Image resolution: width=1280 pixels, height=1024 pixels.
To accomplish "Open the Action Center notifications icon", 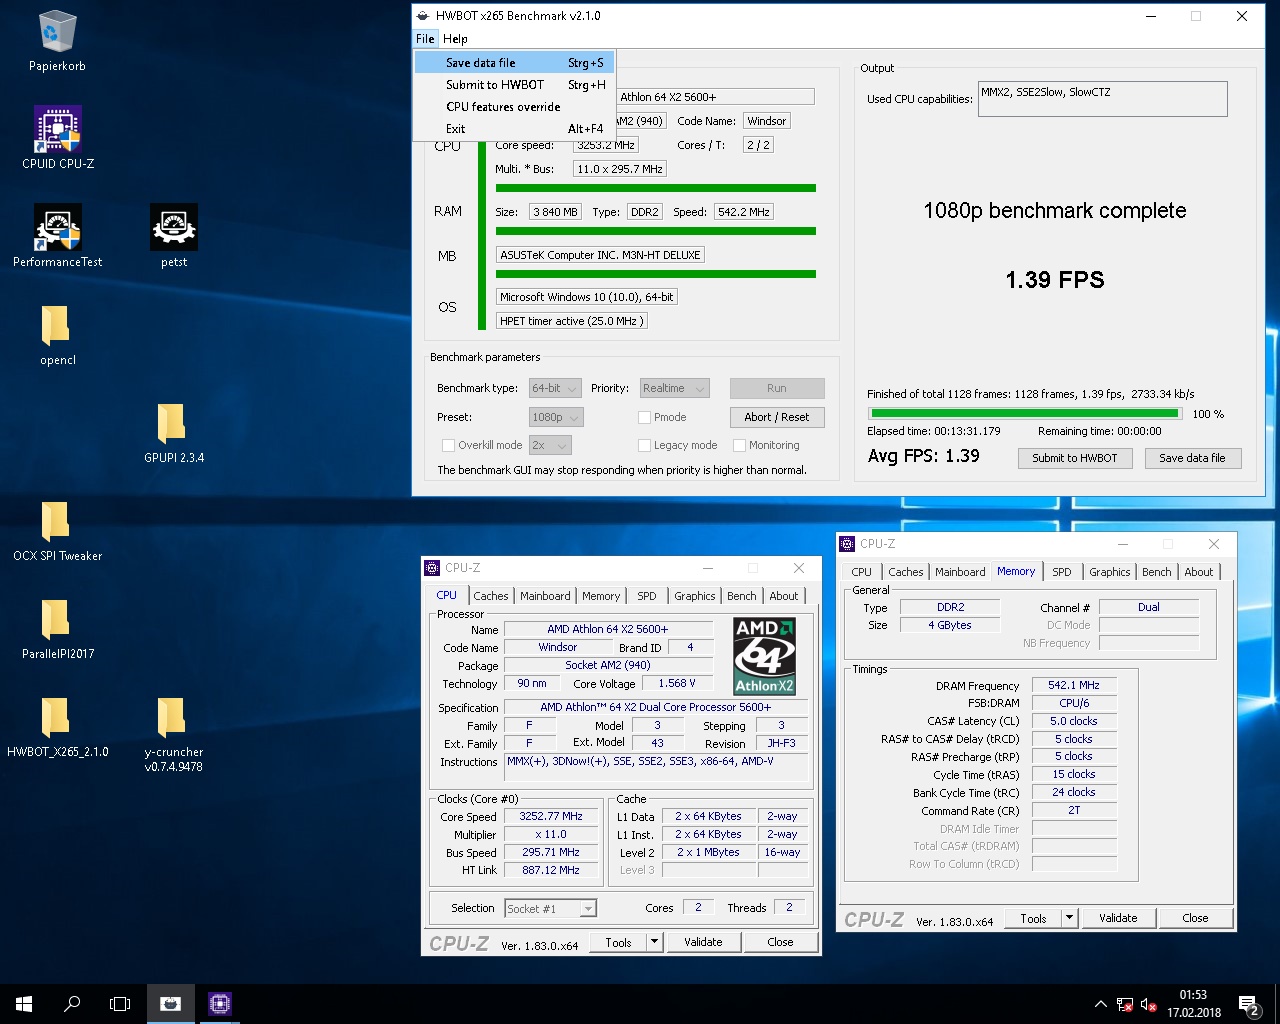I will point(1249,1004).
